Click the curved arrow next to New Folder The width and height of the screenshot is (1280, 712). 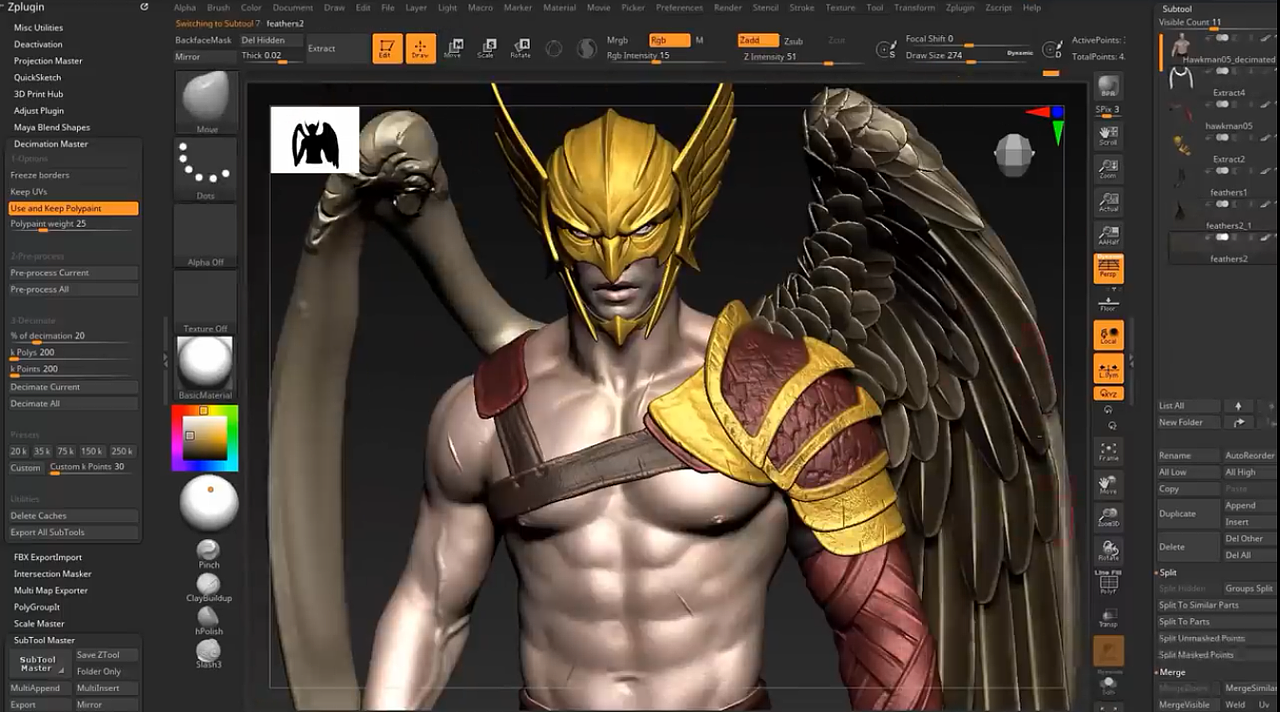1238,422
